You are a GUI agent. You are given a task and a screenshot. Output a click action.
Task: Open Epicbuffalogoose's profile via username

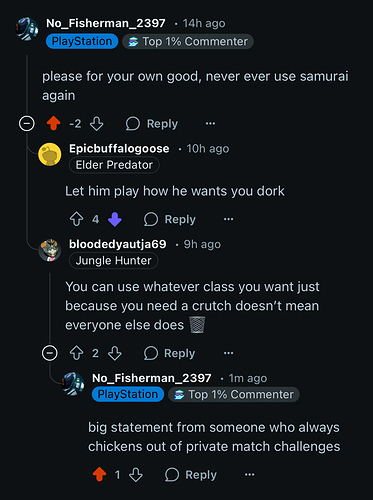pyautogui.click(x=119, y=148)
